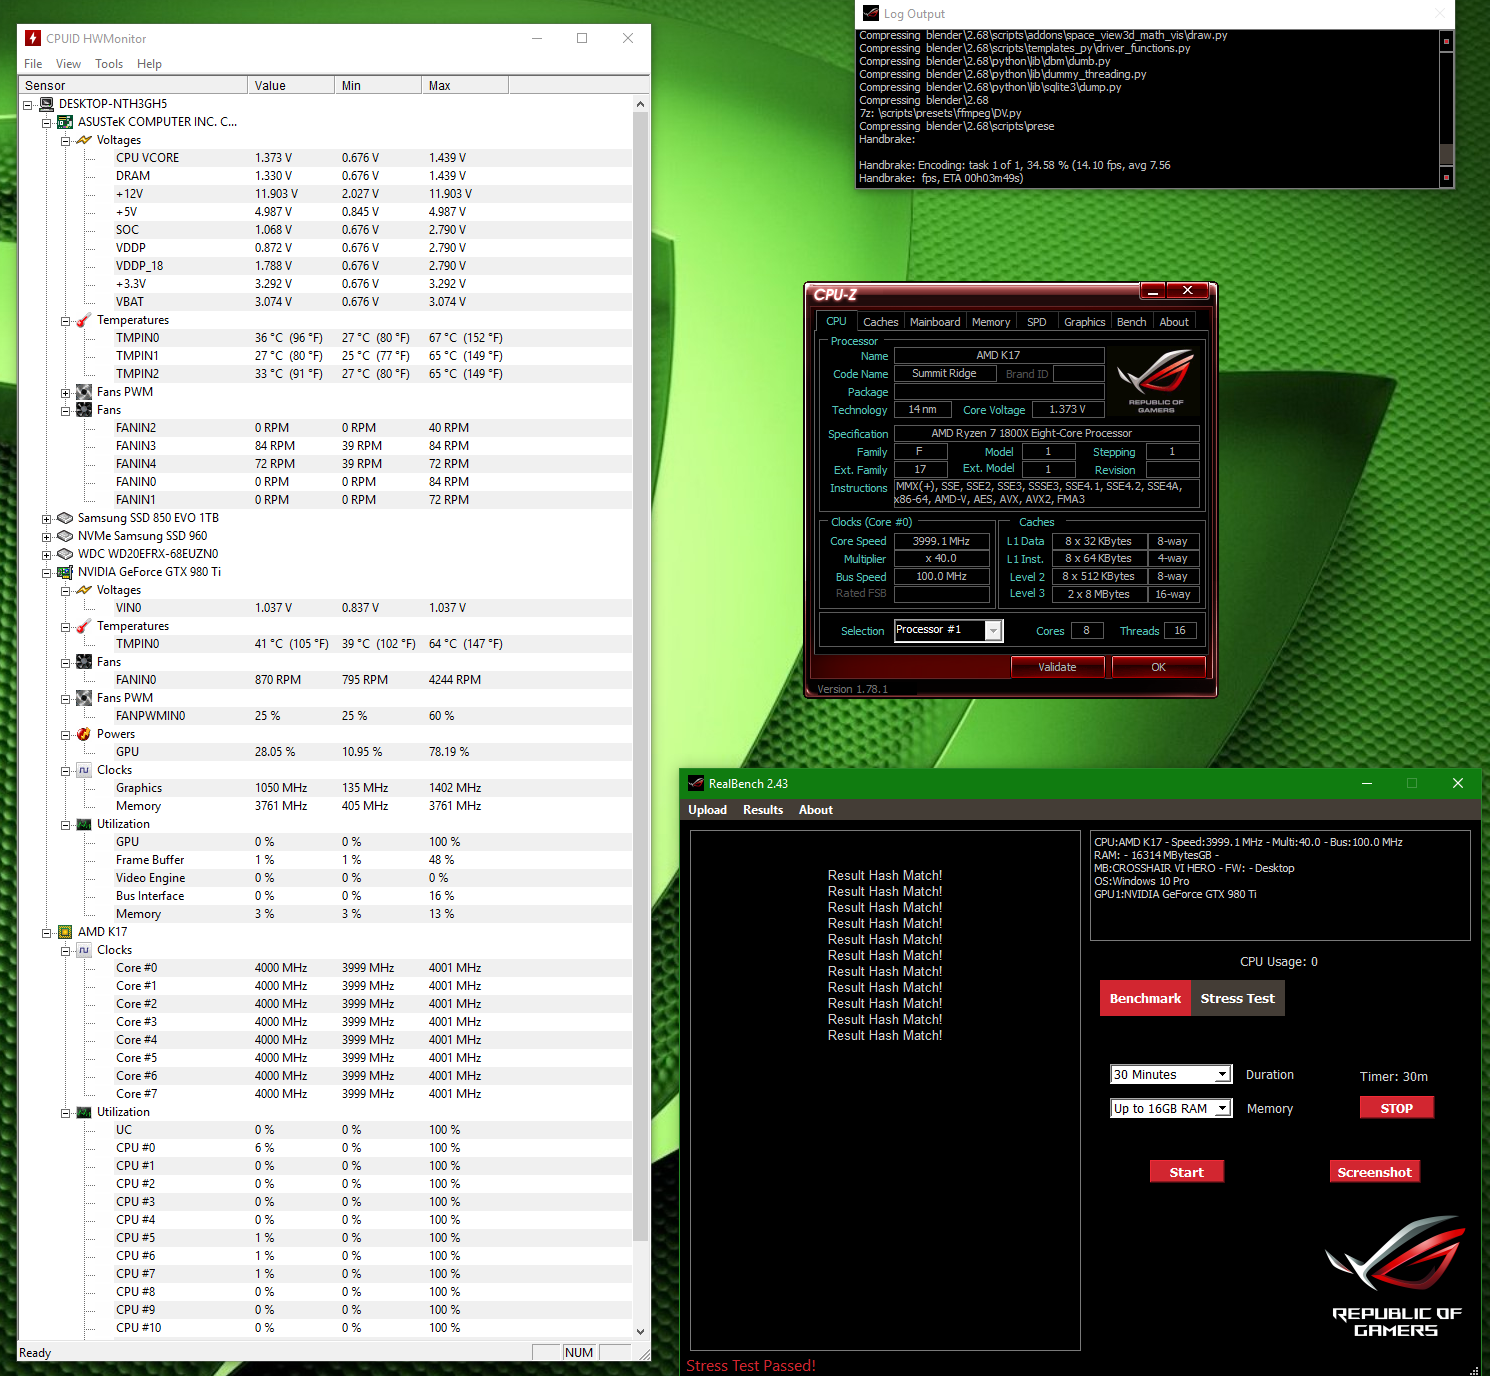Open the Tools menu in HWMonitor

[109, 64]
